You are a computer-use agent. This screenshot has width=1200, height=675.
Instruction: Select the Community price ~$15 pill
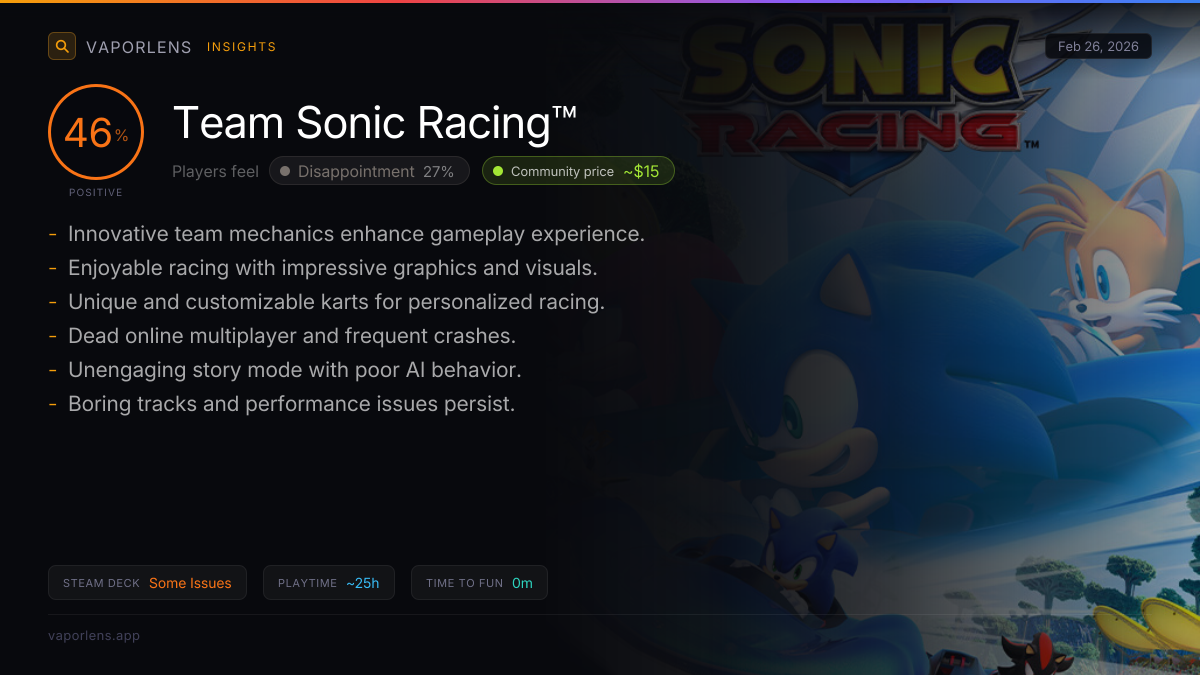578,171
